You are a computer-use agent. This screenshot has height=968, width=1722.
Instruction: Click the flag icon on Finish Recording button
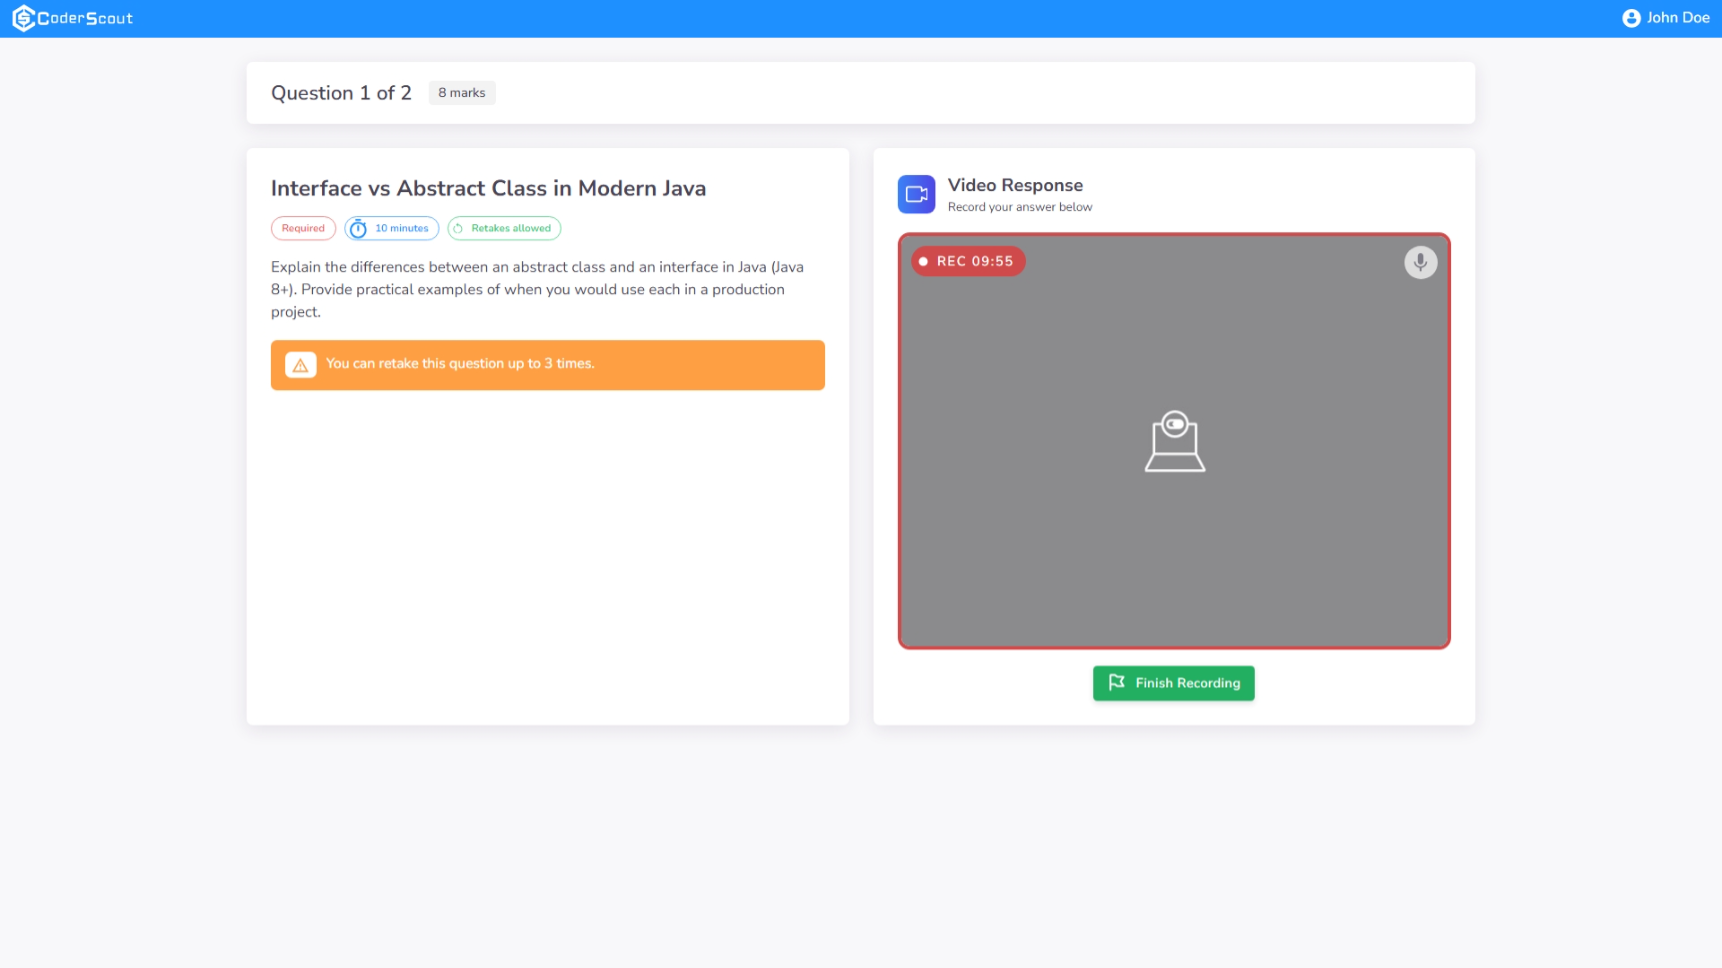point(1116,683)
